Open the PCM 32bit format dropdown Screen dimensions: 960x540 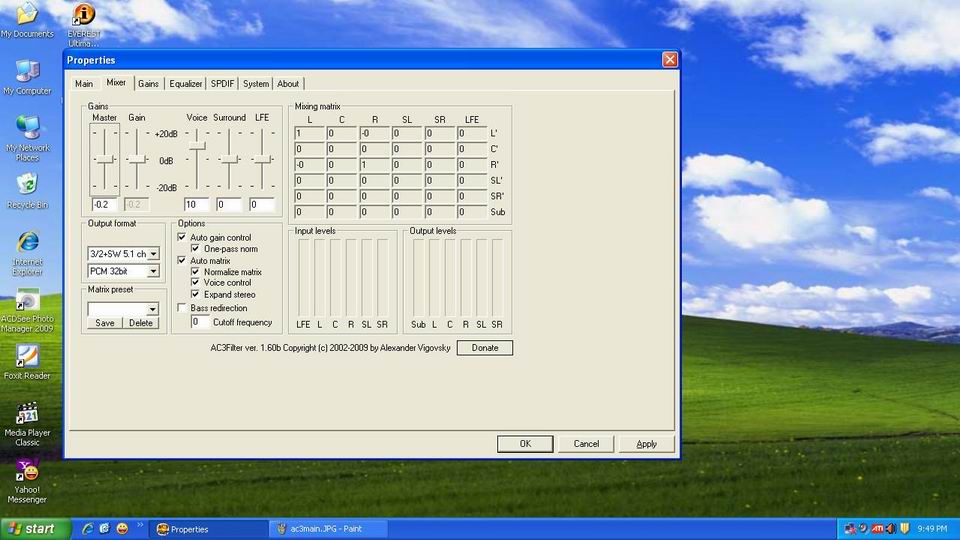(x=153, y=271)
